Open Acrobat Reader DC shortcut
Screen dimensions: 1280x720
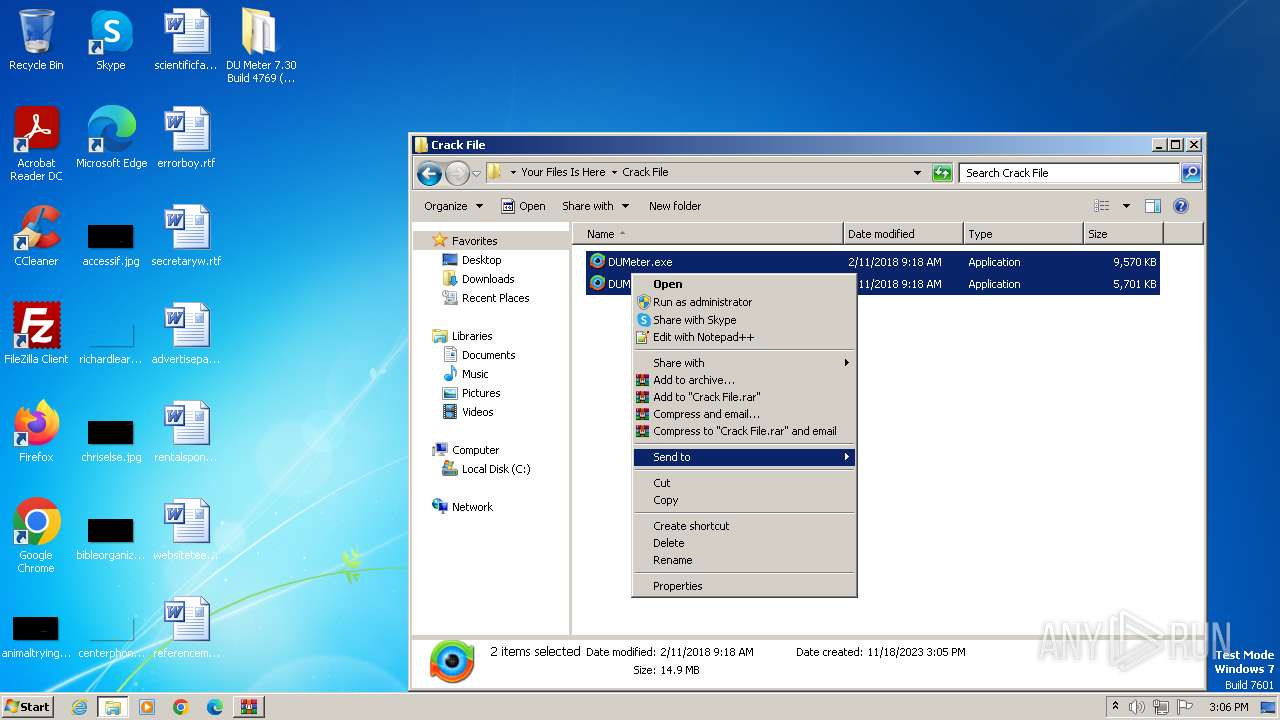(36, 144)
